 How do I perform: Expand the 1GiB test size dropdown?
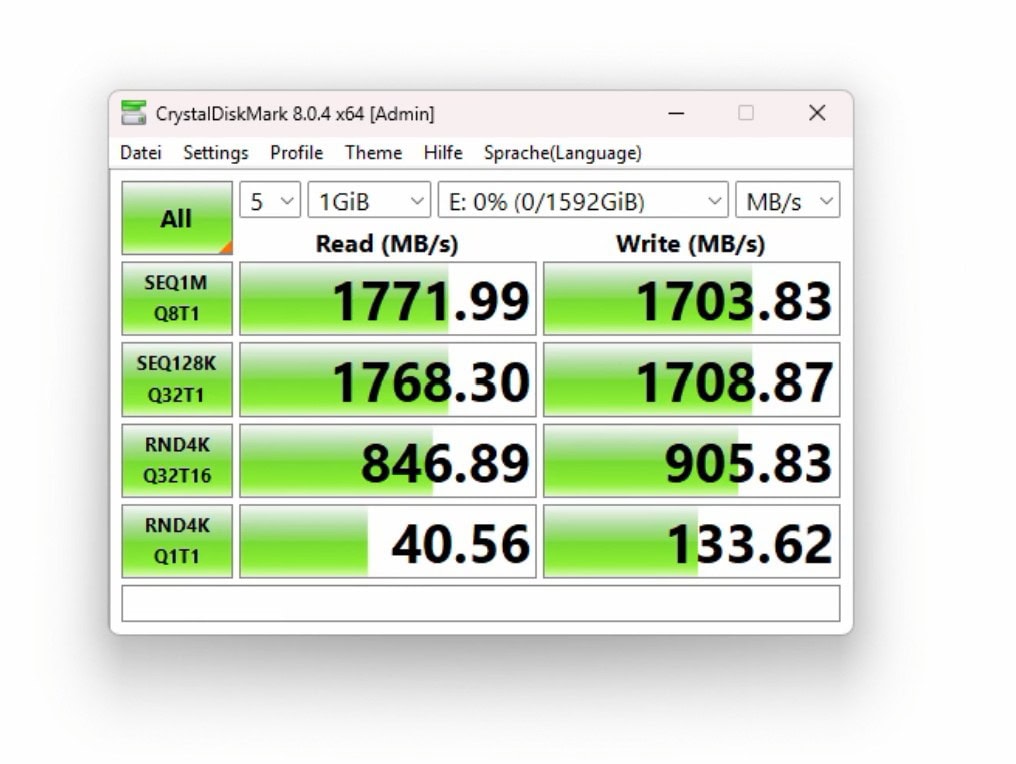pos(368,201)
